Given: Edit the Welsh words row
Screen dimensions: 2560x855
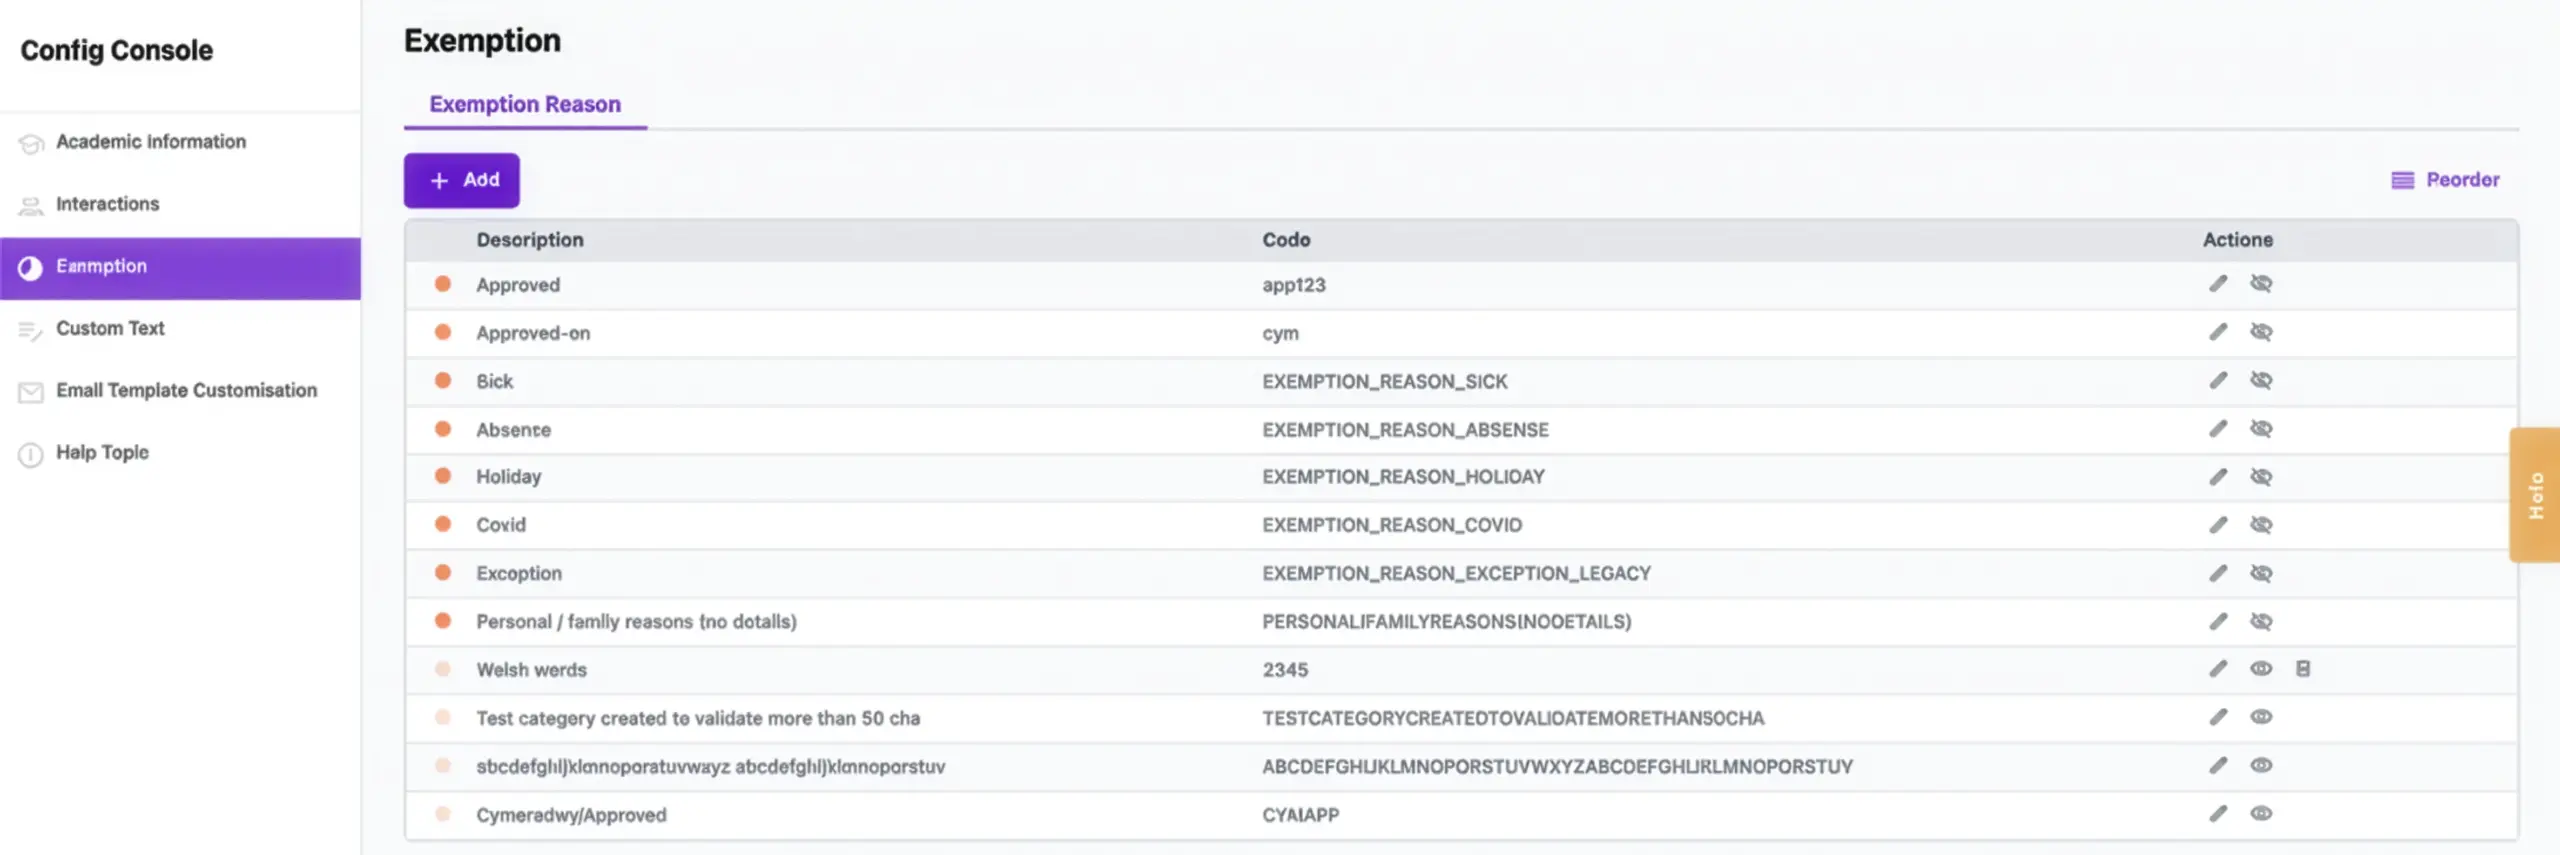Looking at the screenshot, I should (x=2218, y=669).
